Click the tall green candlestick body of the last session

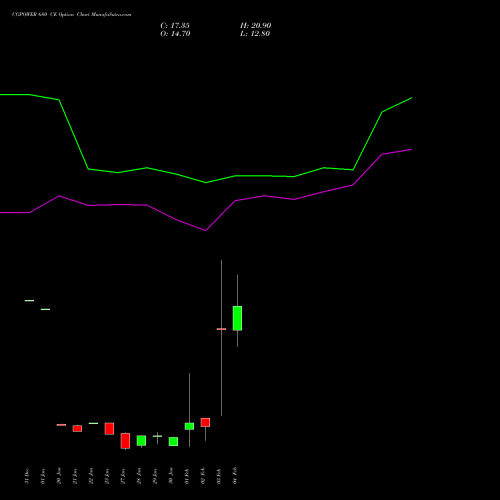point(237,318)
